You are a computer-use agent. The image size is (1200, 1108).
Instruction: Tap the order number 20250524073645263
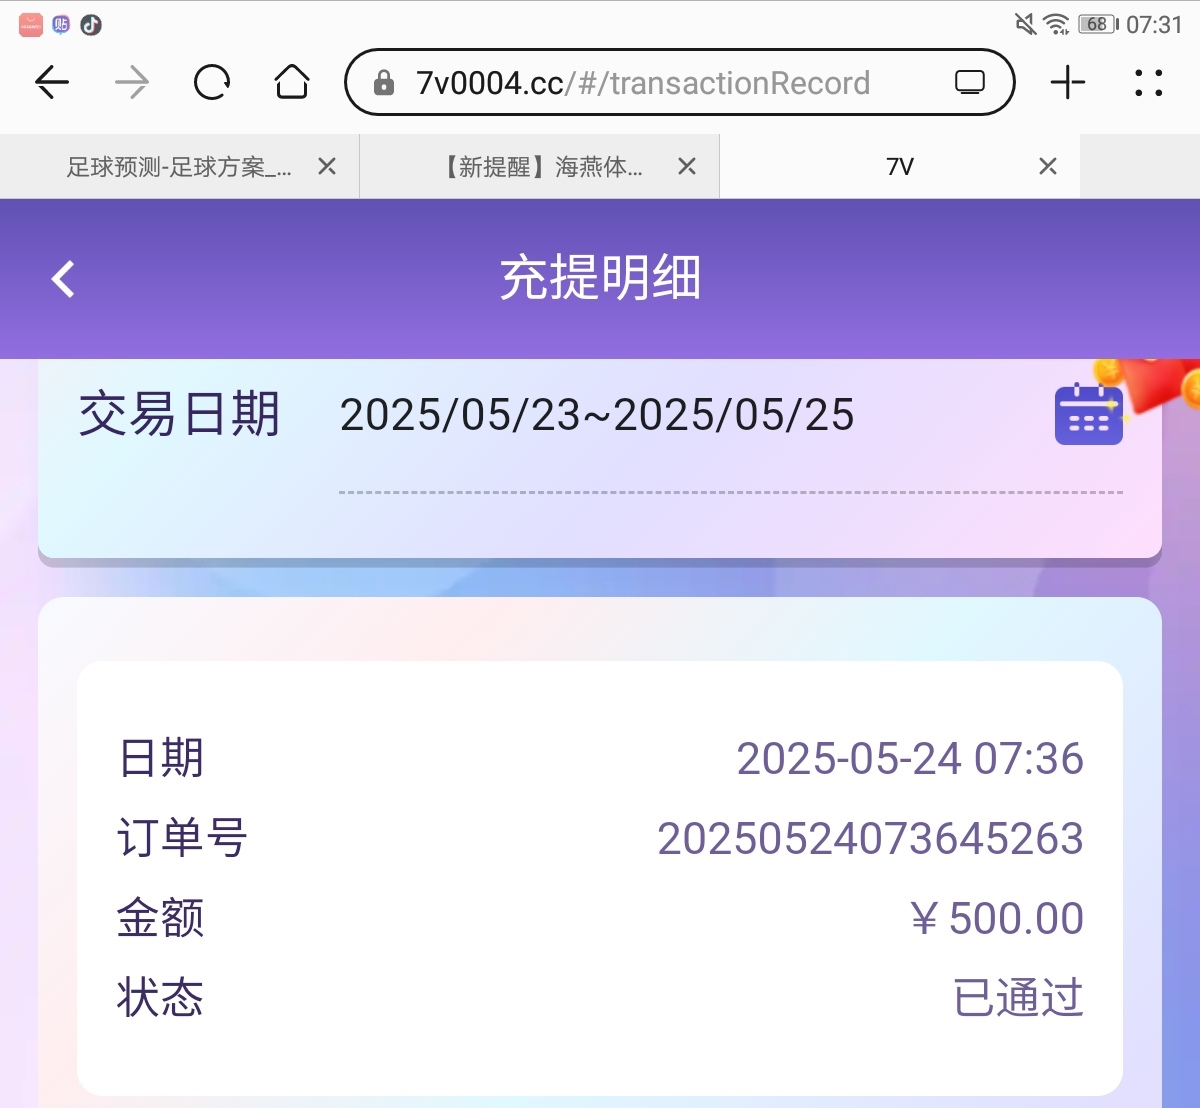869,838
